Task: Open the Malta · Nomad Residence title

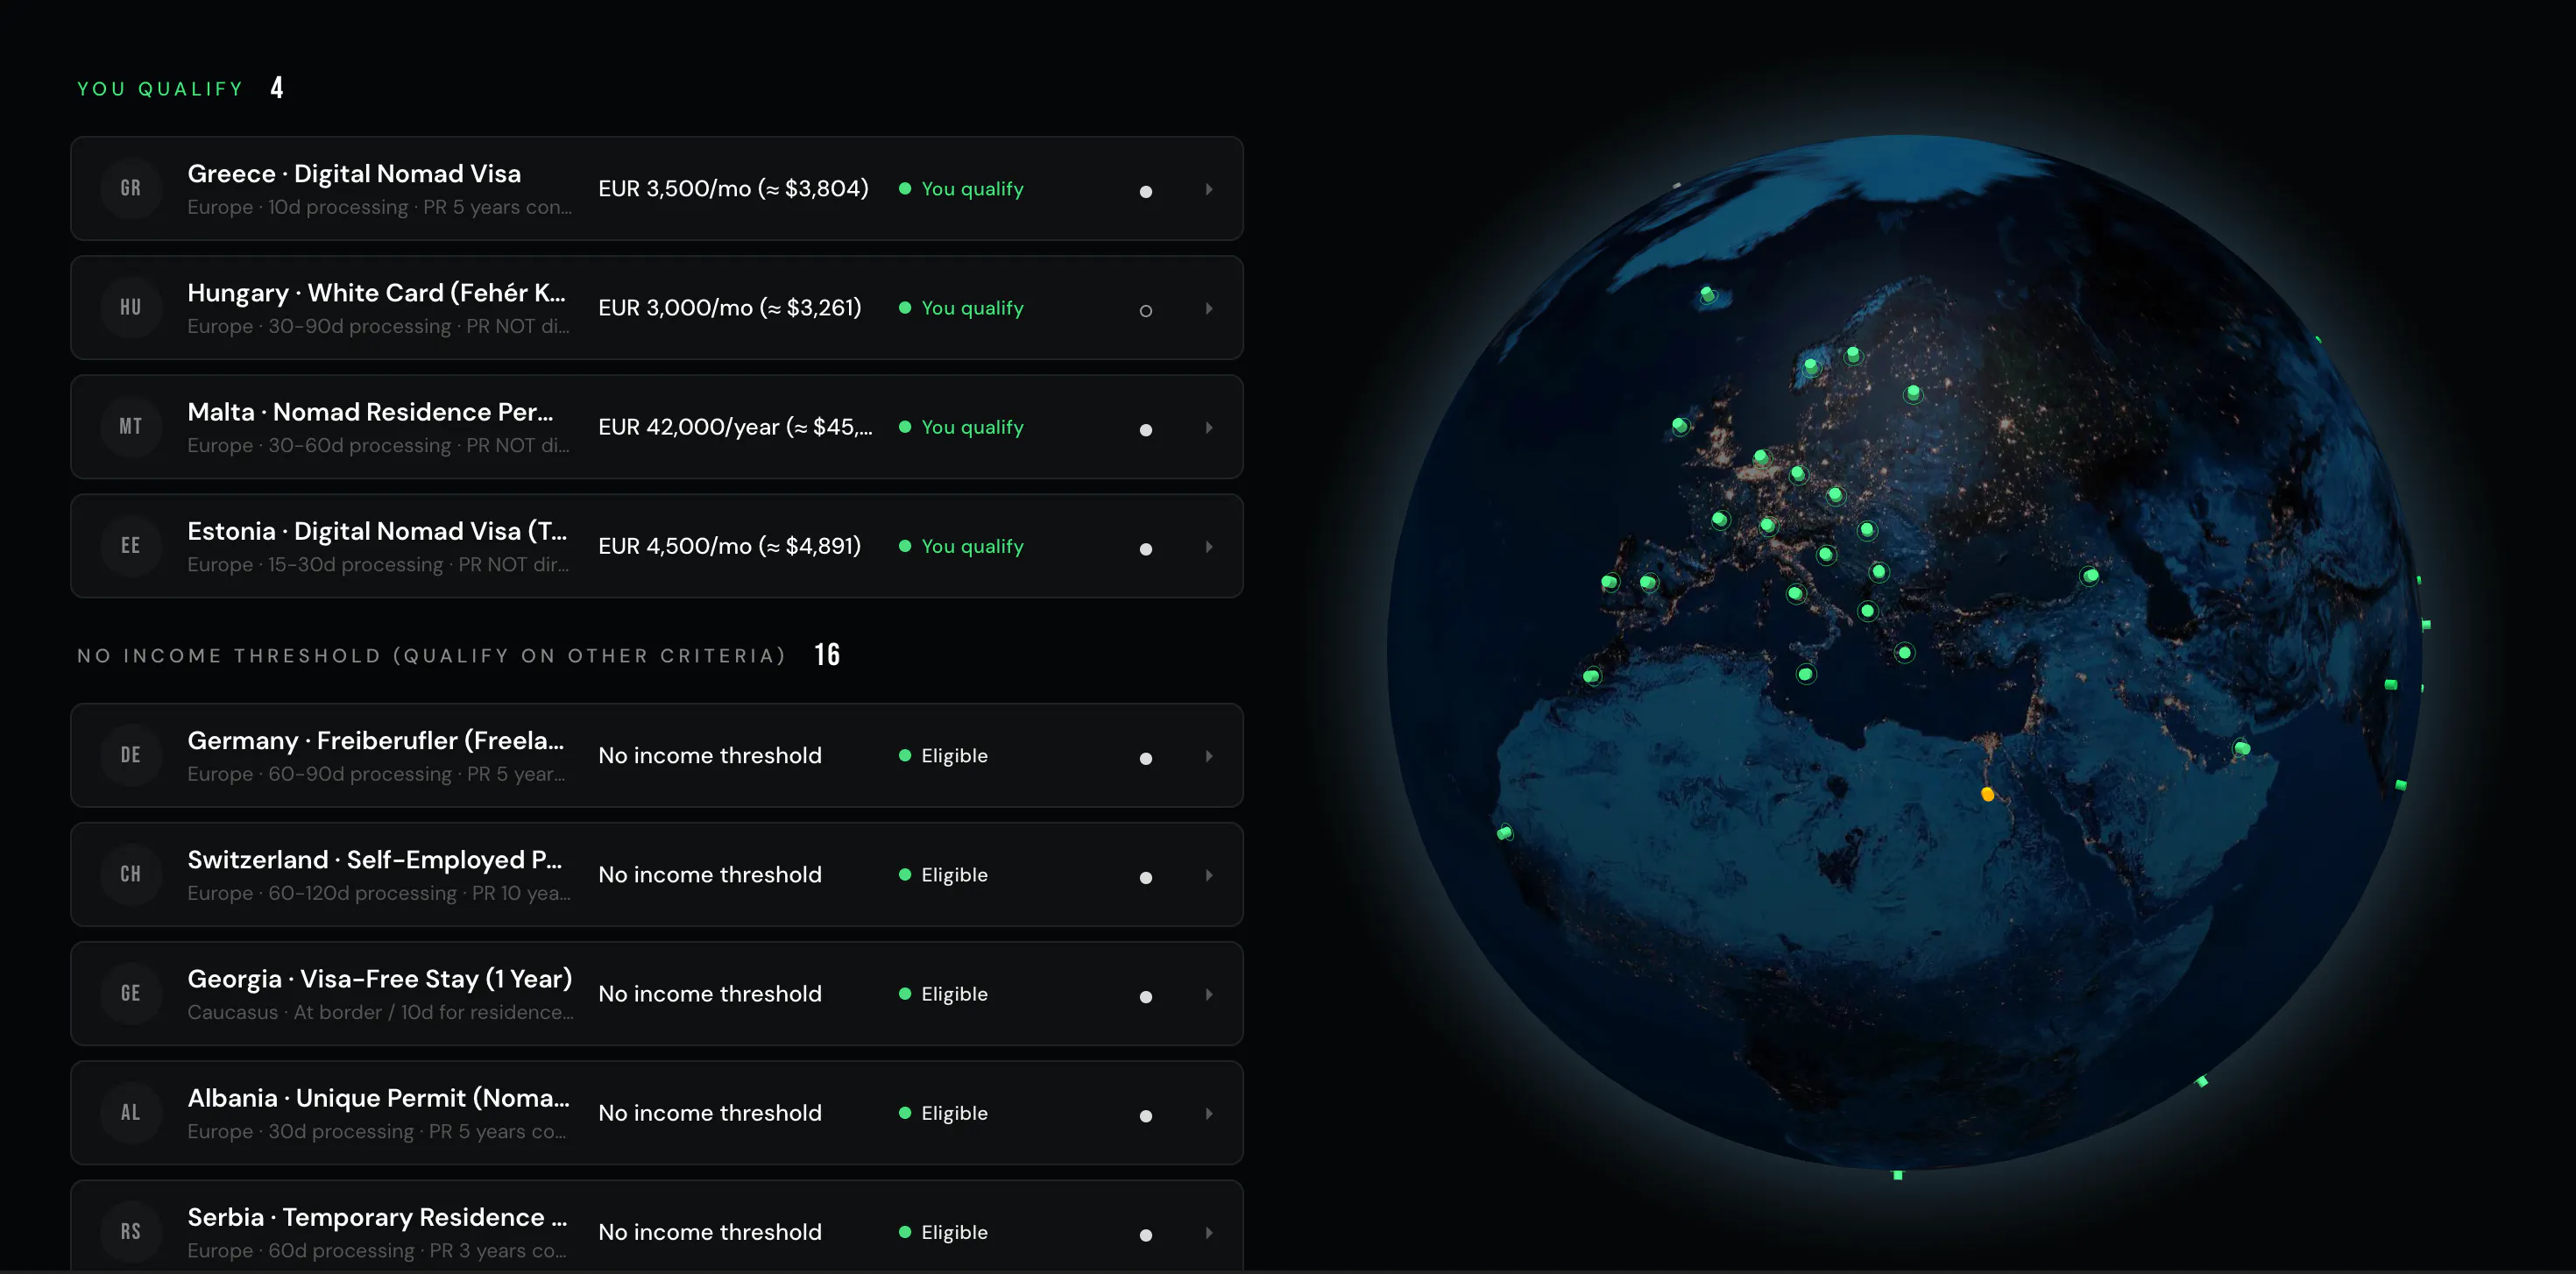Action: point(370,412)
